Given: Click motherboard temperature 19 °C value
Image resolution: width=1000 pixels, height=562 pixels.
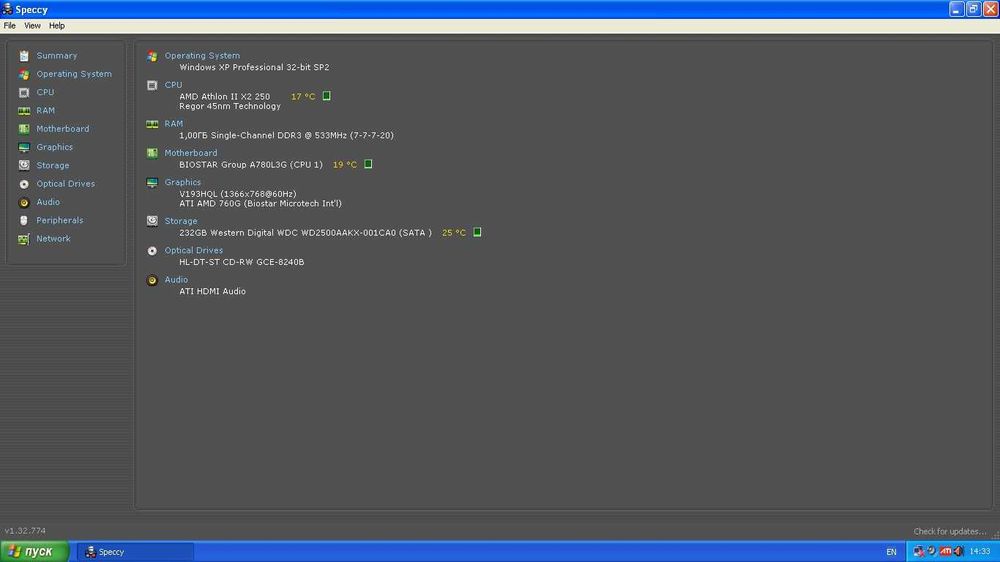Looking at the screenshot, I should coord(345,165).
